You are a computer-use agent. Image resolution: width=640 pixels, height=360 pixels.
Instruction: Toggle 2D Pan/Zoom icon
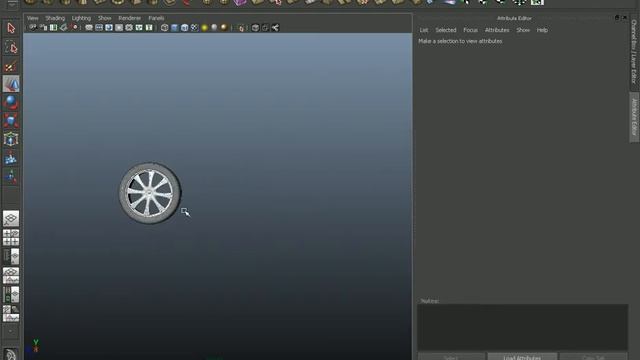coord(74,27)
